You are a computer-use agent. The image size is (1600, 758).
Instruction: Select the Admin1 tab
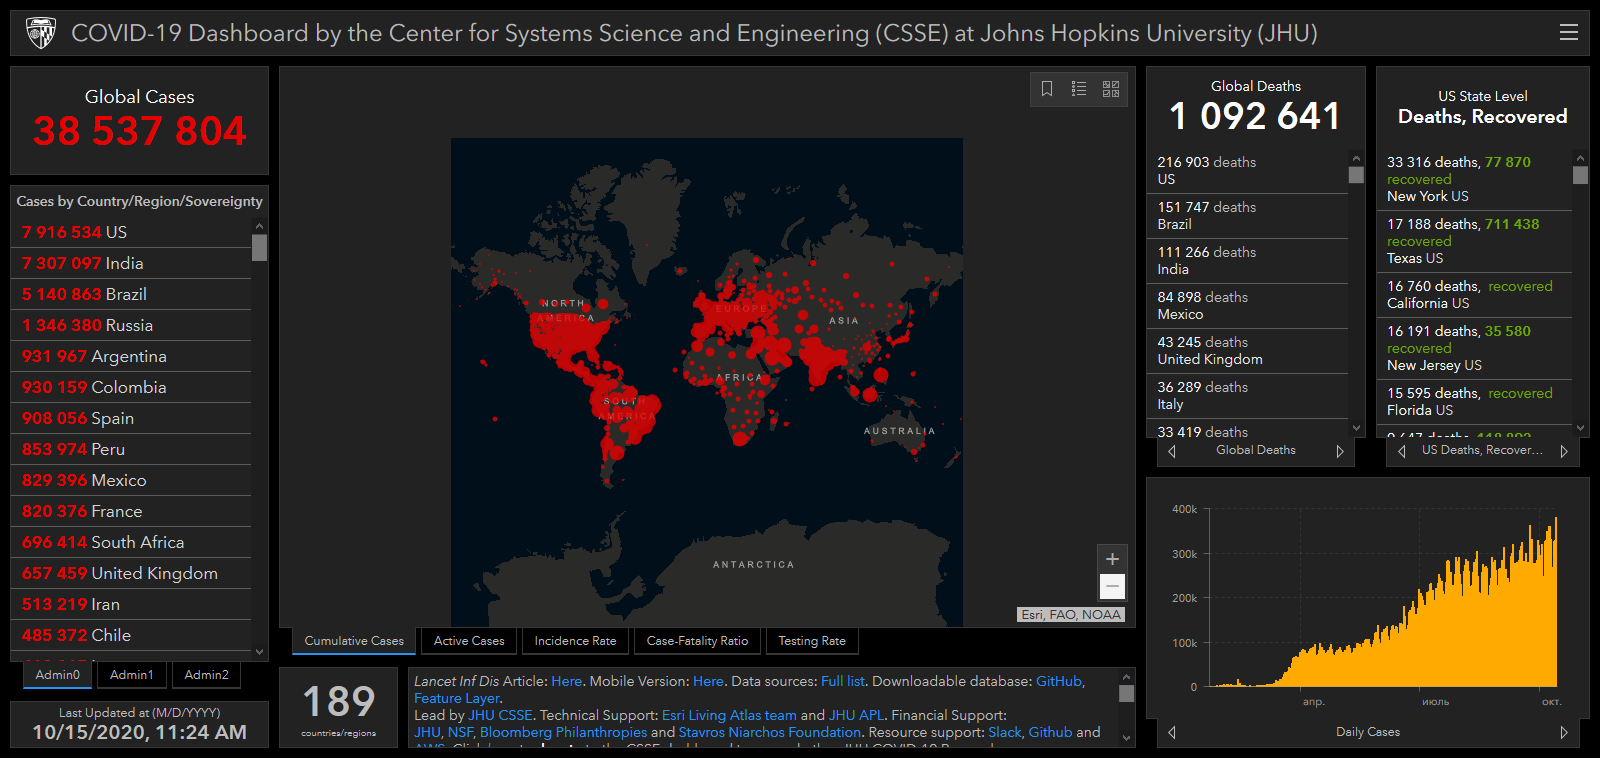click(x=132, y=675)
